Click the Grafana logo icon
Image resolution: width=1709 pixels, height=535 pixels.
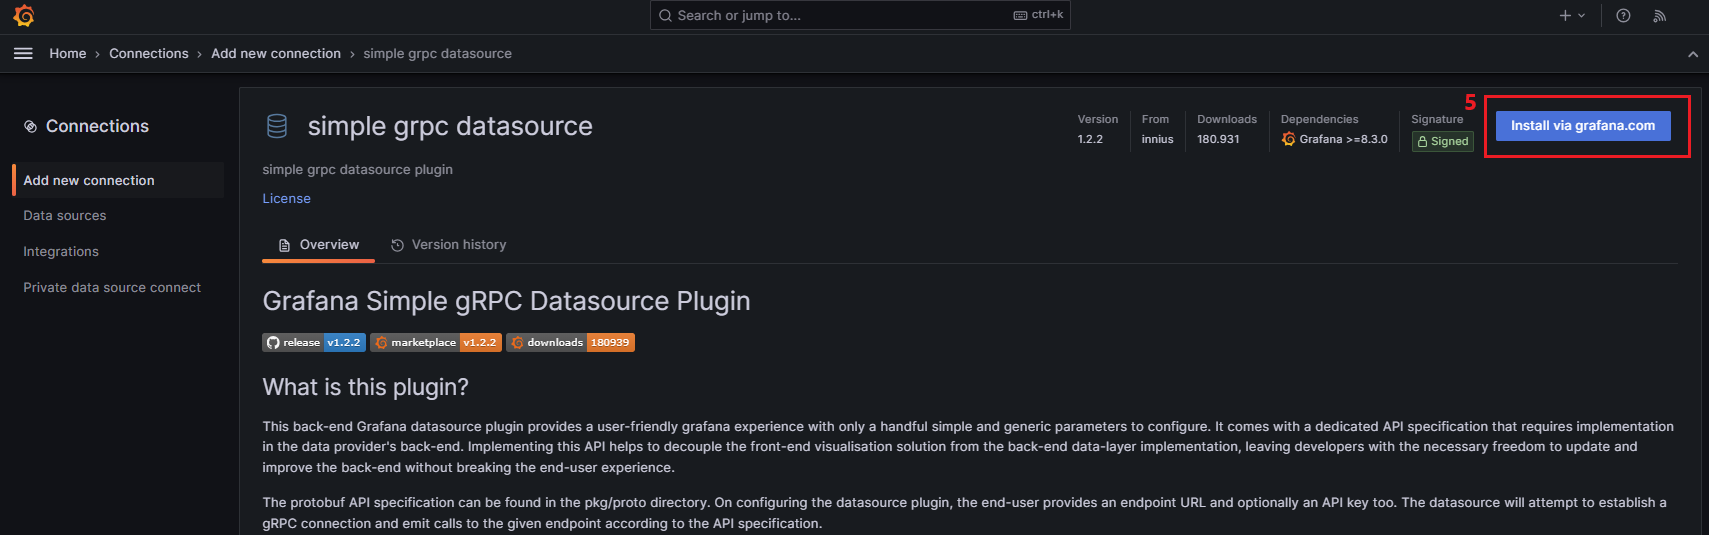24,16
